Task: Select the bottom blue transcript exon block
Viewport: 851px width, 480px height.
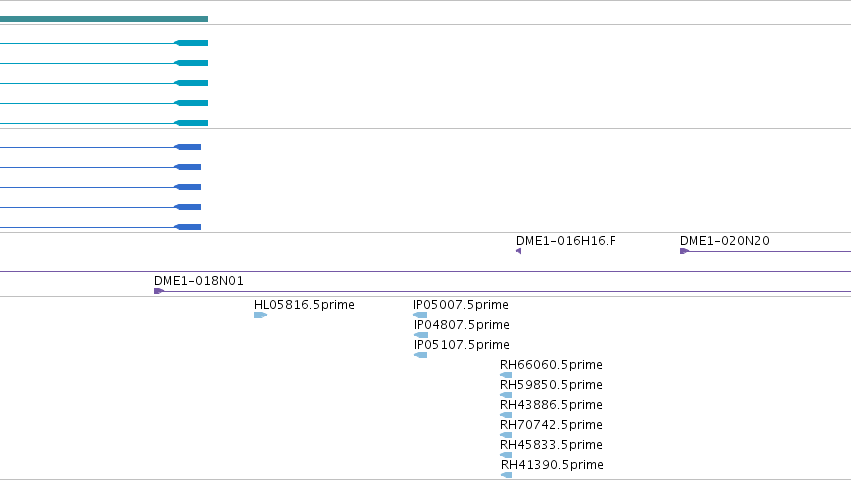Action: tap(188, 227)
